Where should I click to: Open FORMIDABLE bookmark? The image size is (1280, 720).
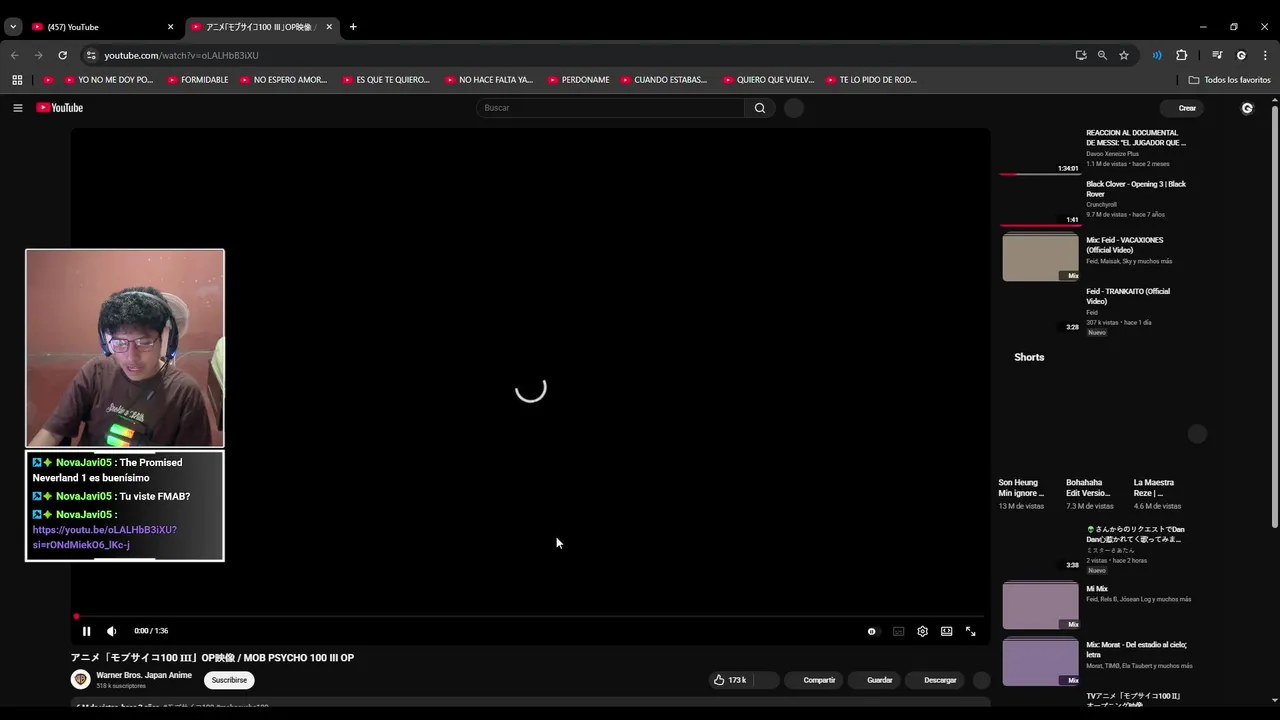point(197,80)
